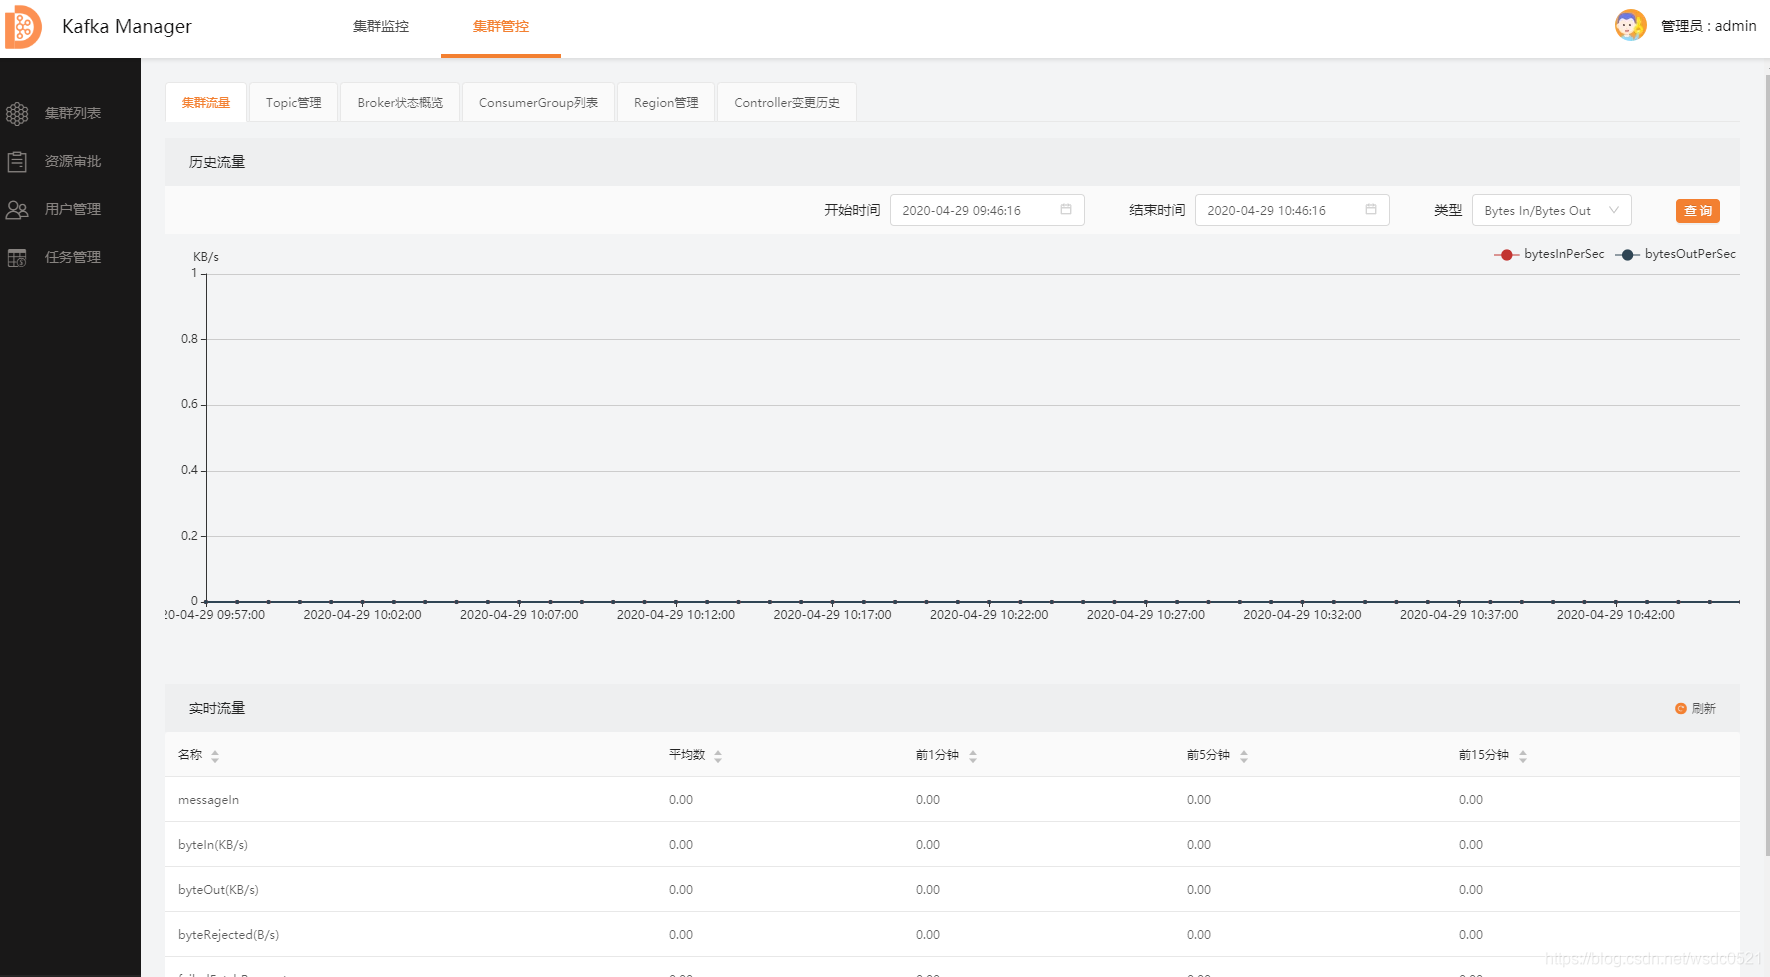Click the orange 刷新 refresh icon
This screenshot has height=977, width=1770.
point(1681,708)
